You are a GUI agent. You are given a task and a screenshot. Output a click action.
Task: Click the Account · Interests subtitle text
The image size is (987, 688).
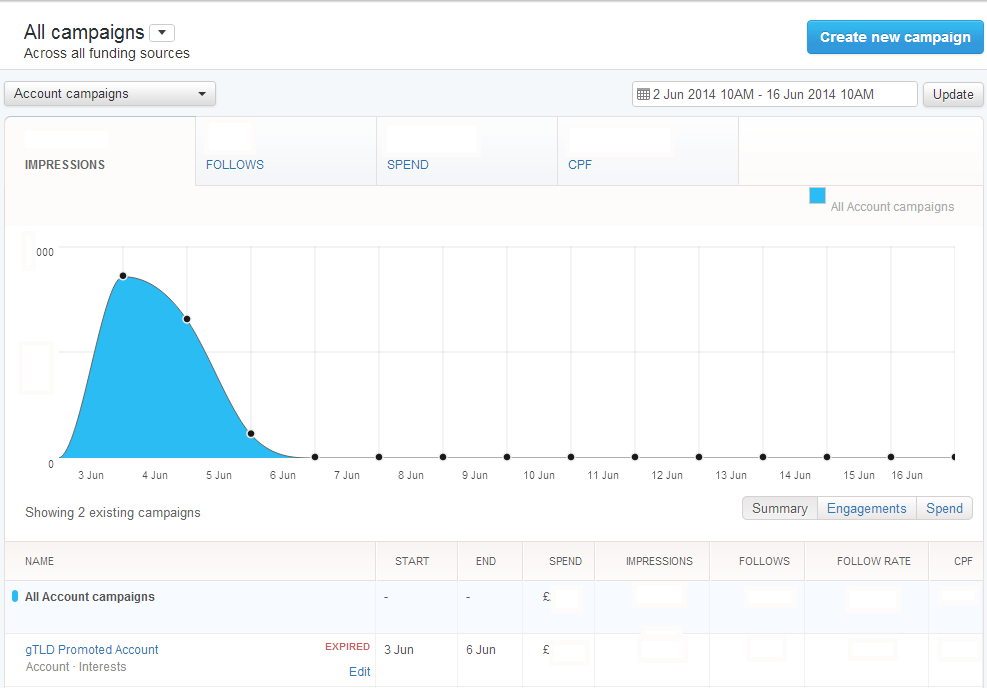[x=76, y=667]
